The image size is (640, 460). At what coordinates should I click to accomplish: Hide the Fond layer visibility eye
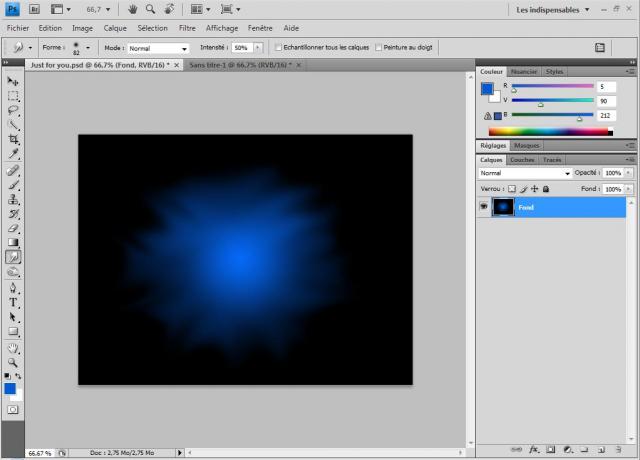484,207
